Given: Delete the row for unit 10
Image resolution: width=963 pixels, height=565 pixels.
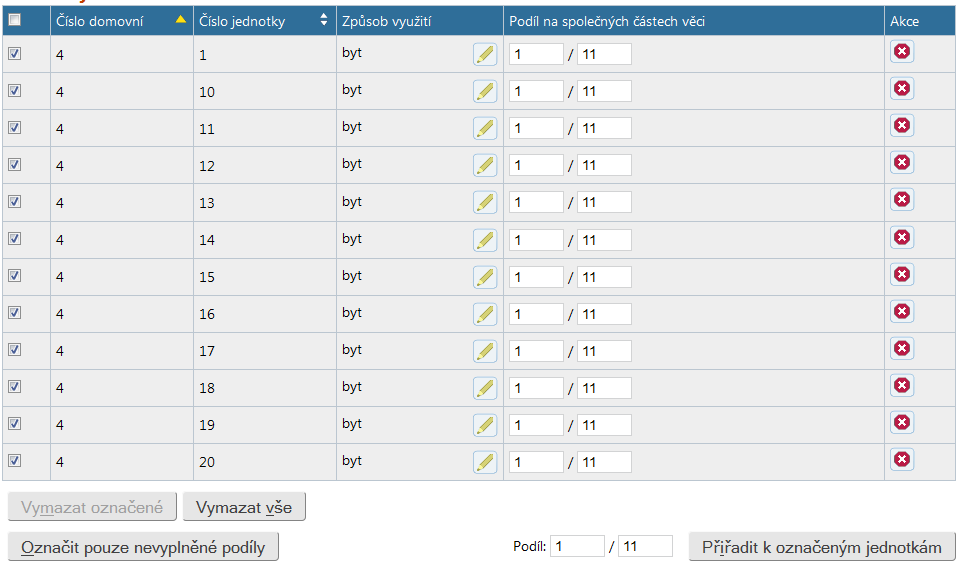Looking at the screenshot, I should click(902, 89).
